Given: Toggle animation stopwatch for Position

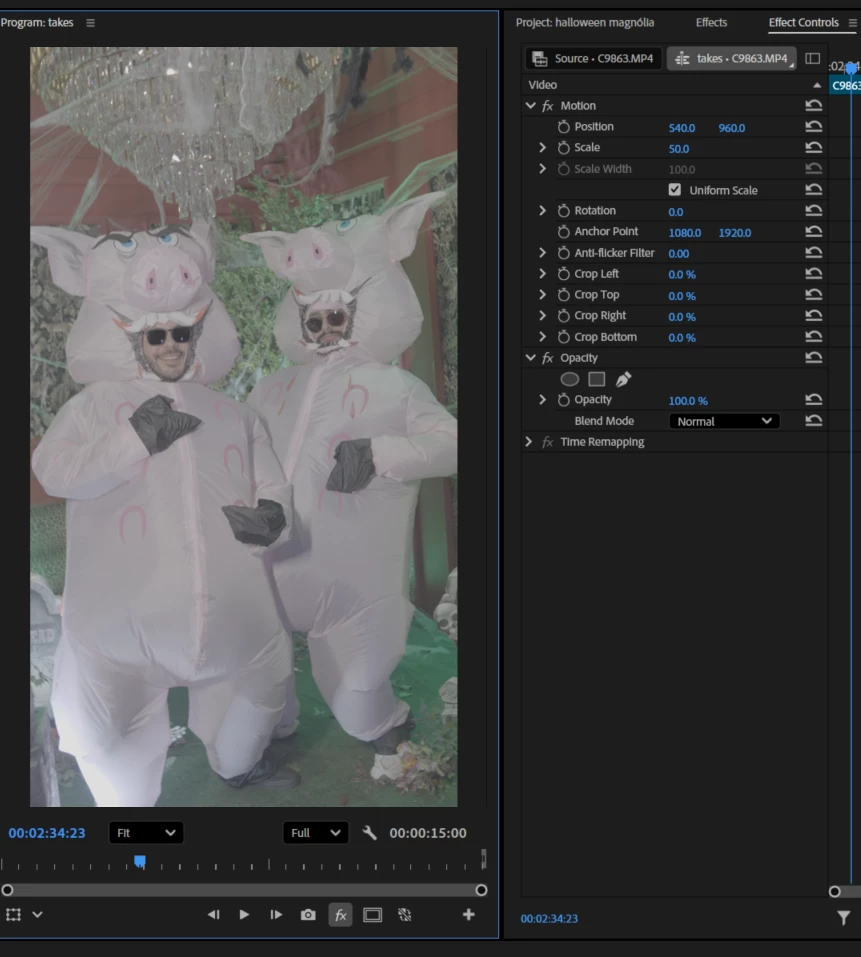Looking at the screenshot, I should tap(563, 126).
